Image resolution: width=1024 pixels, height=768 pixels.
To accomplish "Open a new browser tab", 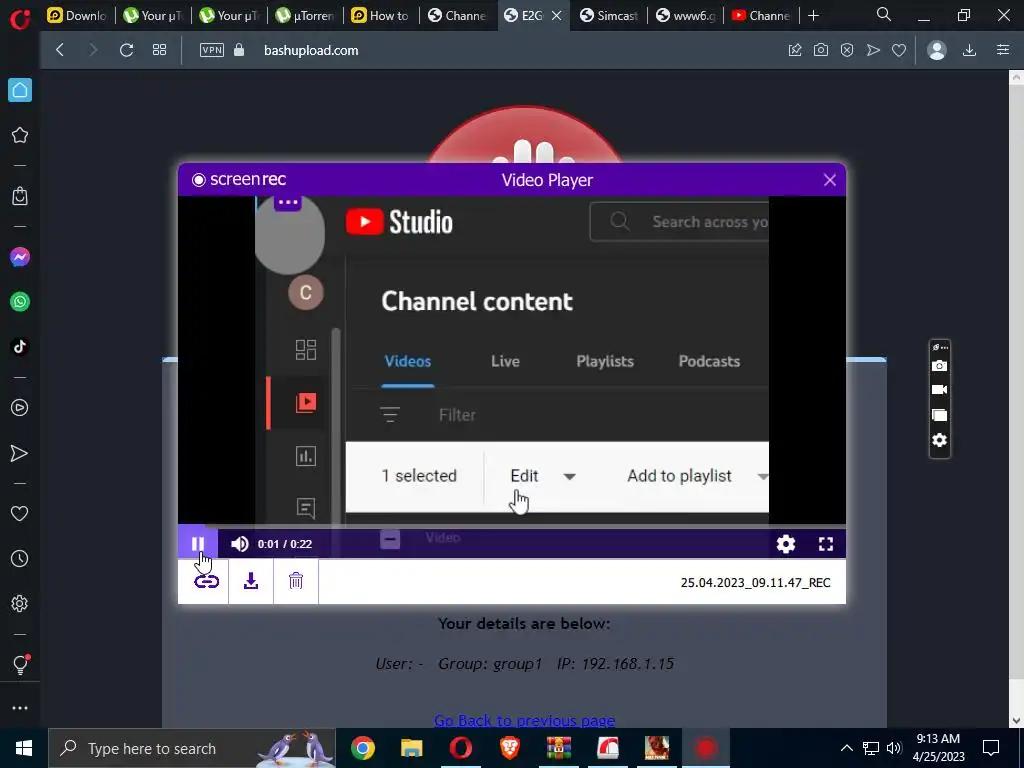I will click(813, 16).
